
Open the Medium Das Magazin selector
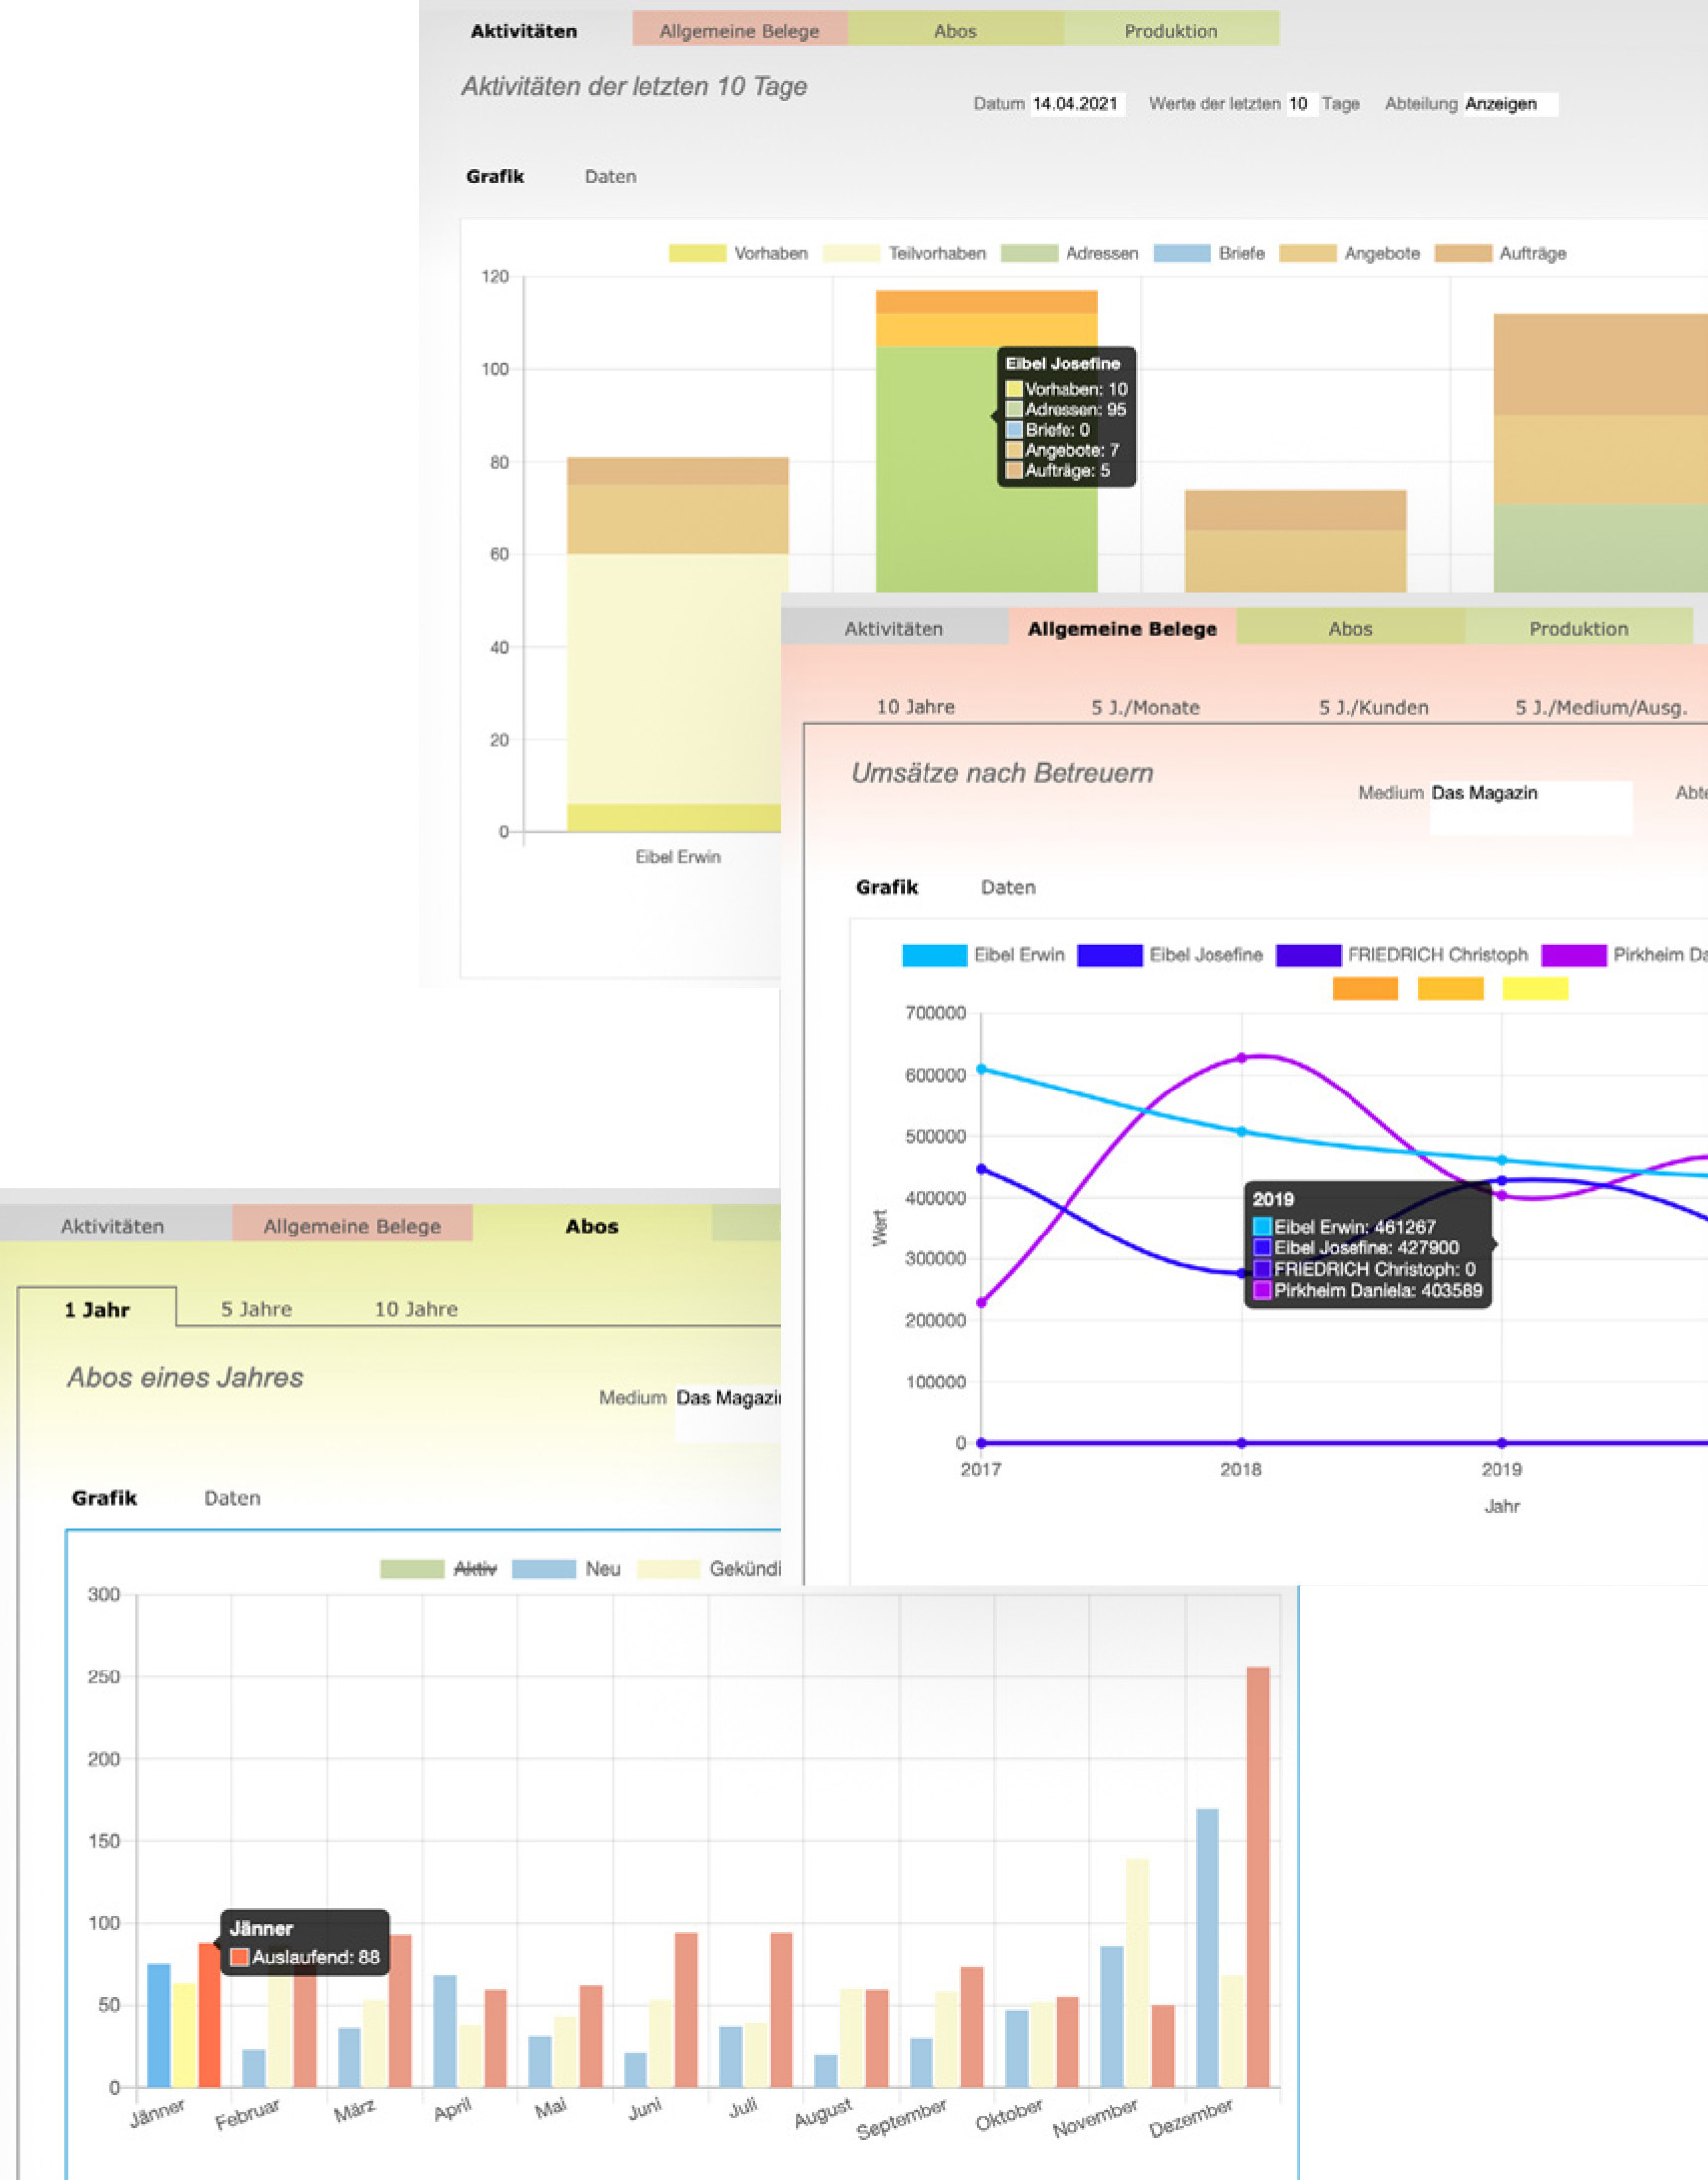(x=1530, y=807)
